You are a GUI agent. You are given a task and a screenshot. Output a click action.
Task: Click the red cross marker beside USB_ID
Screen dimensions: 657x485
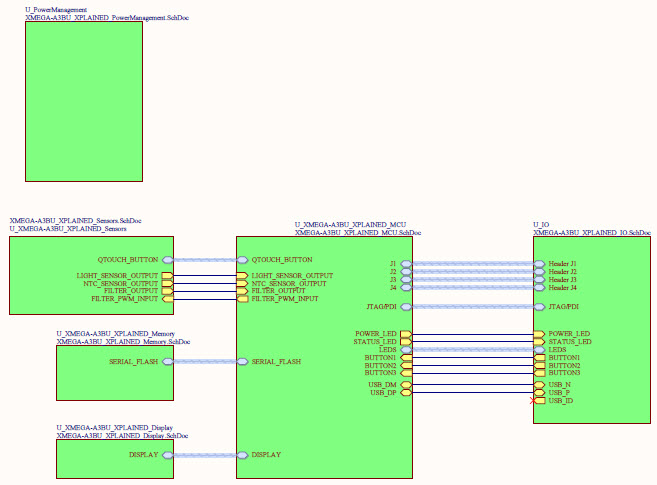click(x=533, y=401)
